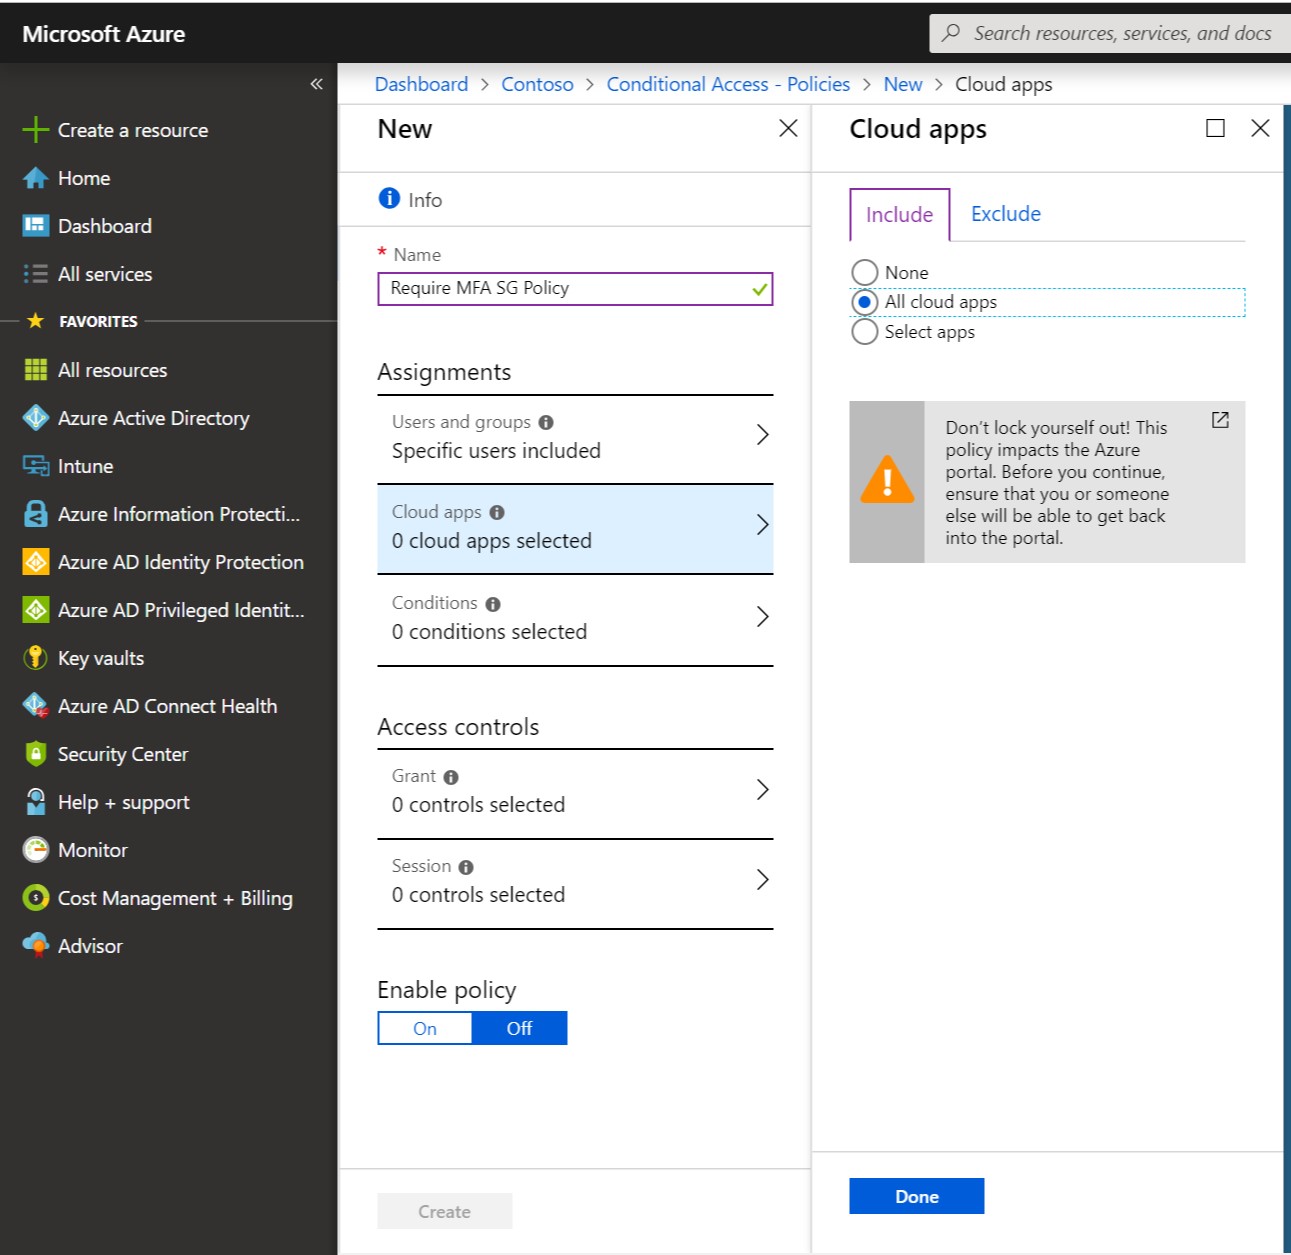Expand Users and groups assignment chevron

(762, 434)
